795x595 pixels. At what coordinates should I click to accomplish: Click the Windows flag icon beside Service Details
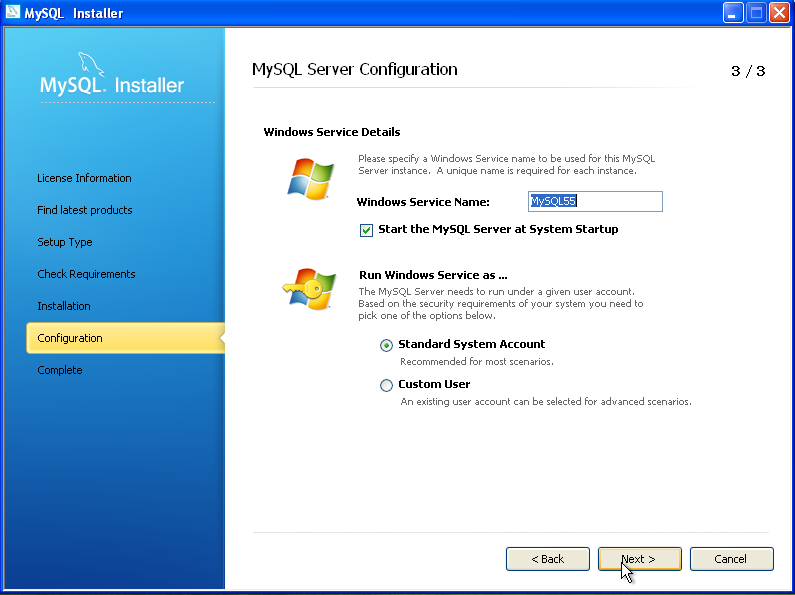(310, 178)
